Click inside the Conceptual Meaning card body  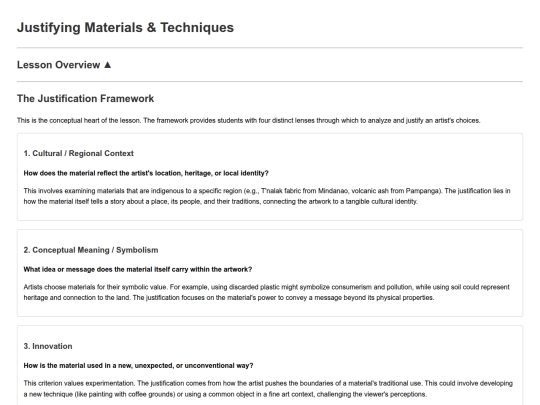point(270,273)
